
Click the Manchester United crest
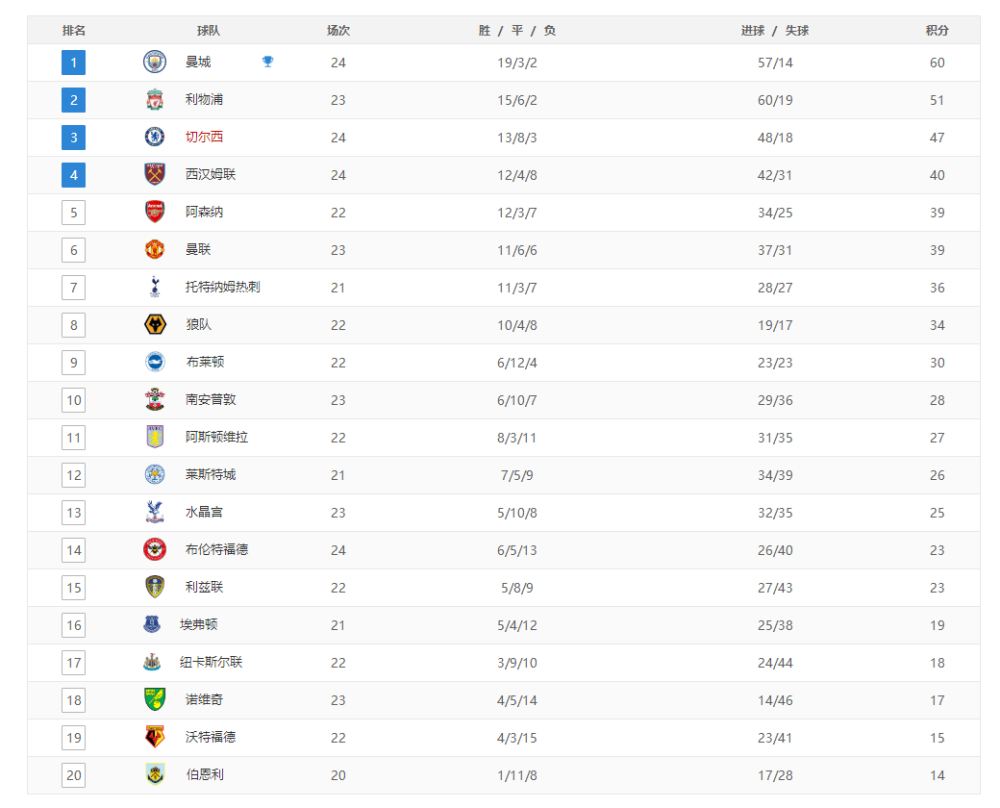pos(154,249)
